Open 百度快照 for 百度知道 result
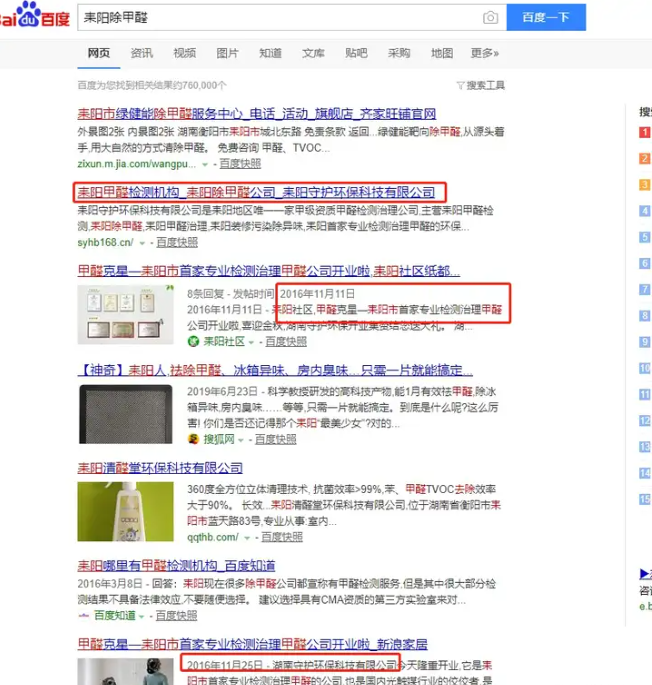This screenshot has width=652, height=685. 176,616
